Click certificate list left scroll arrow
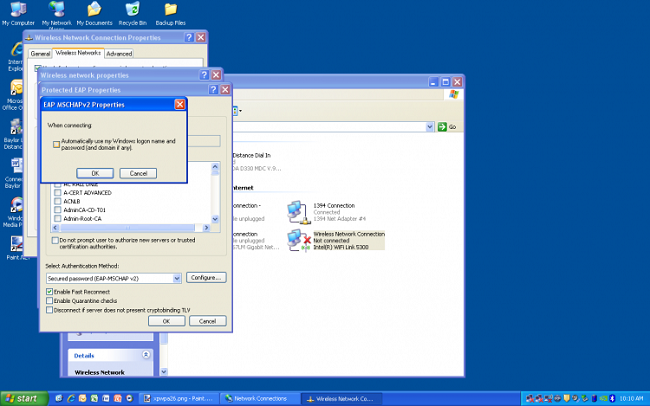 [x=56, y=228]
